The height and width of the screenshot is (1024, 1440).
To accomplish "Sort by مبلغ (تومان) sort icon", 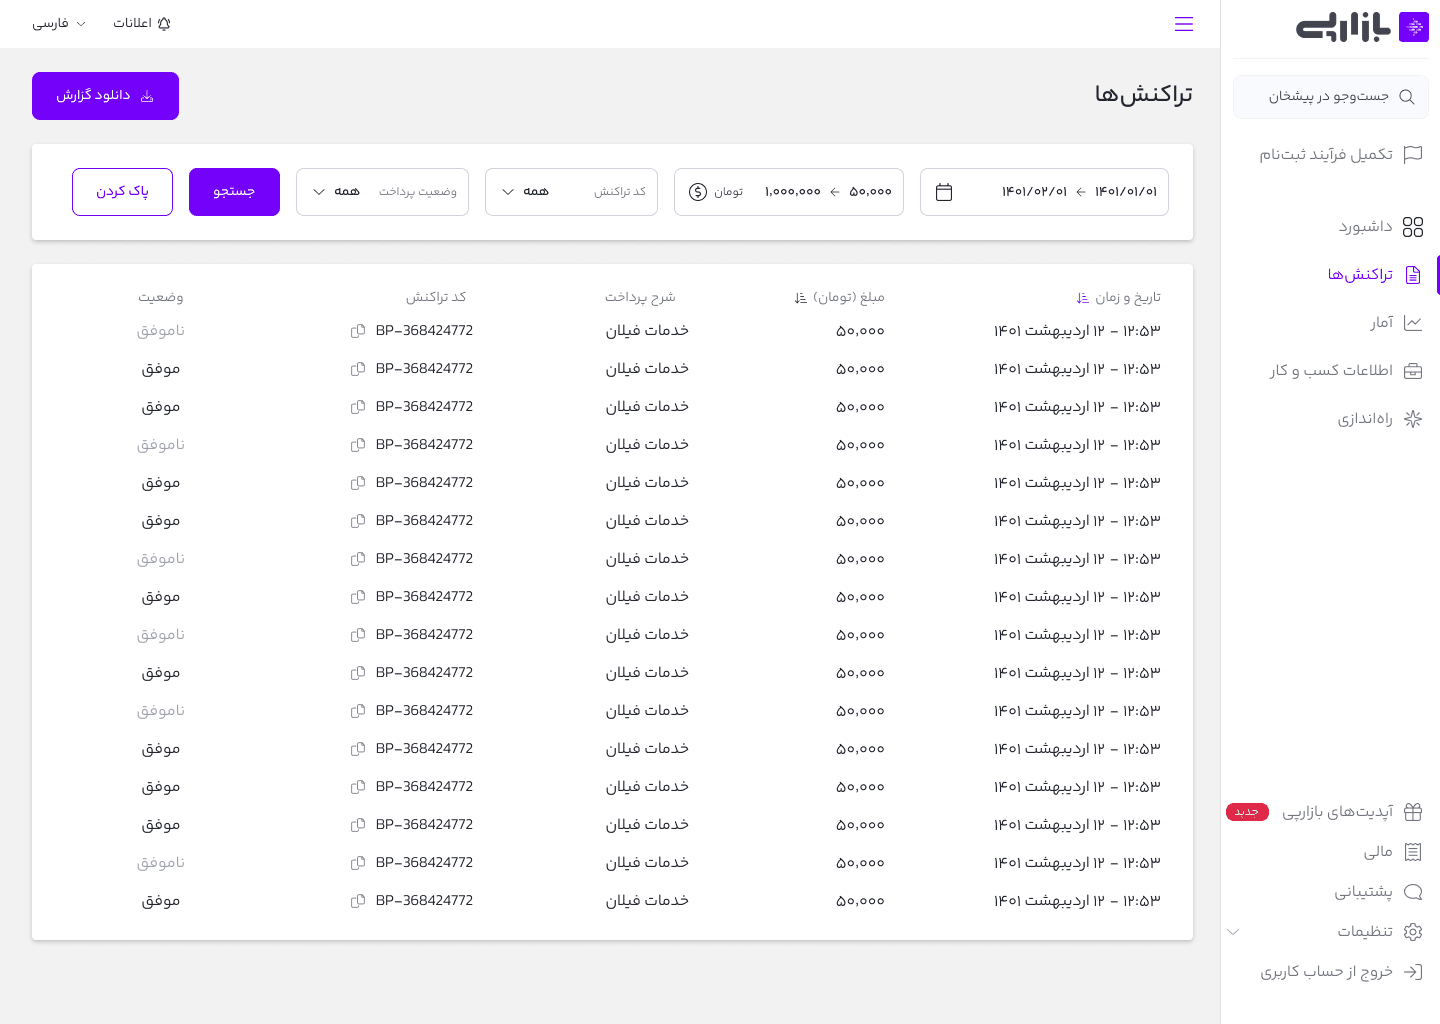I will pyautogui.click(x=800, y=298).
